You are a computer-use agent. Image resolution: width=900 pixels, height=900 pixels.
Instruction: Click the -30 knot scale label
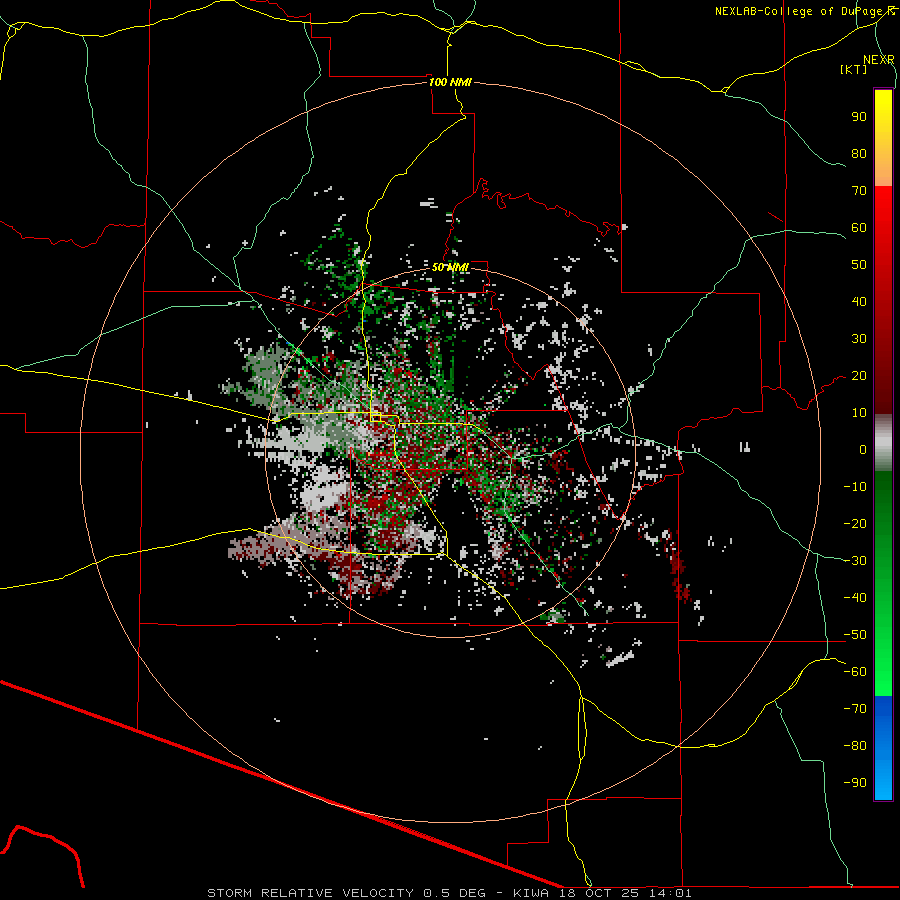tap(855, 561)
